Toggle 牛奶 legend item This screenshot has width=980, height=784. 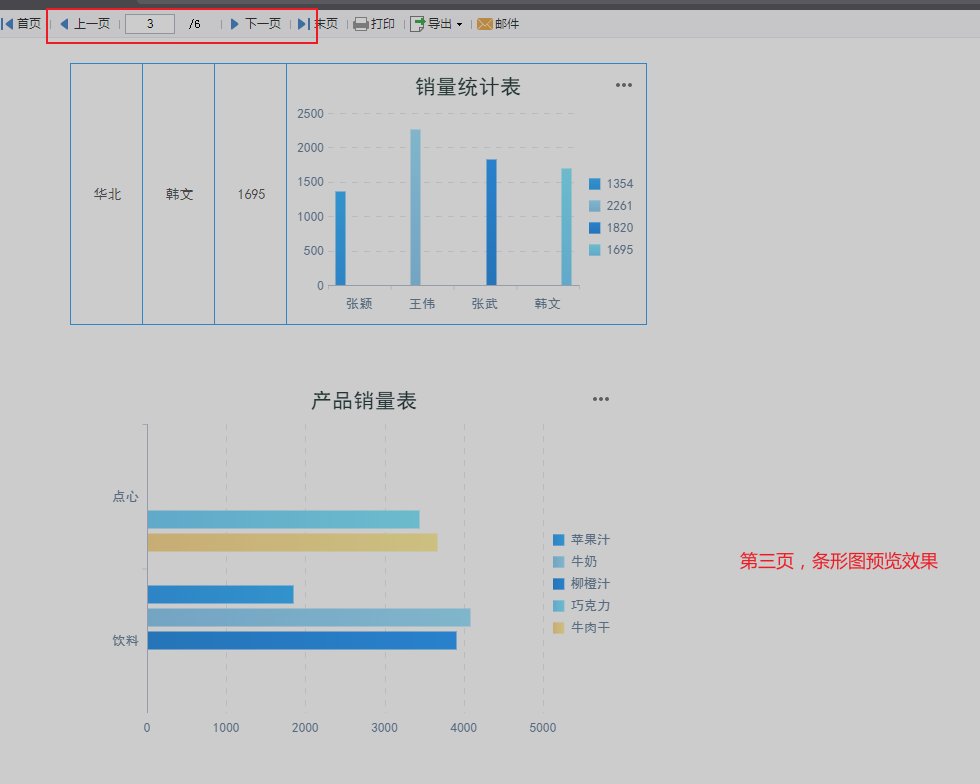[x=575, y=561]
